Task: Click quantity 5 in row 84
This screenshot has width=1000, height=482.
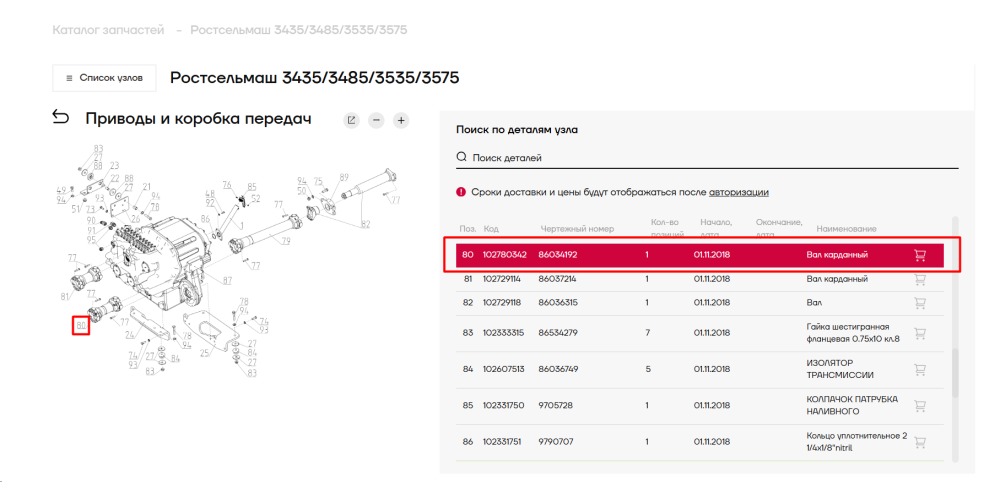Action: click(x=648, y=369)
